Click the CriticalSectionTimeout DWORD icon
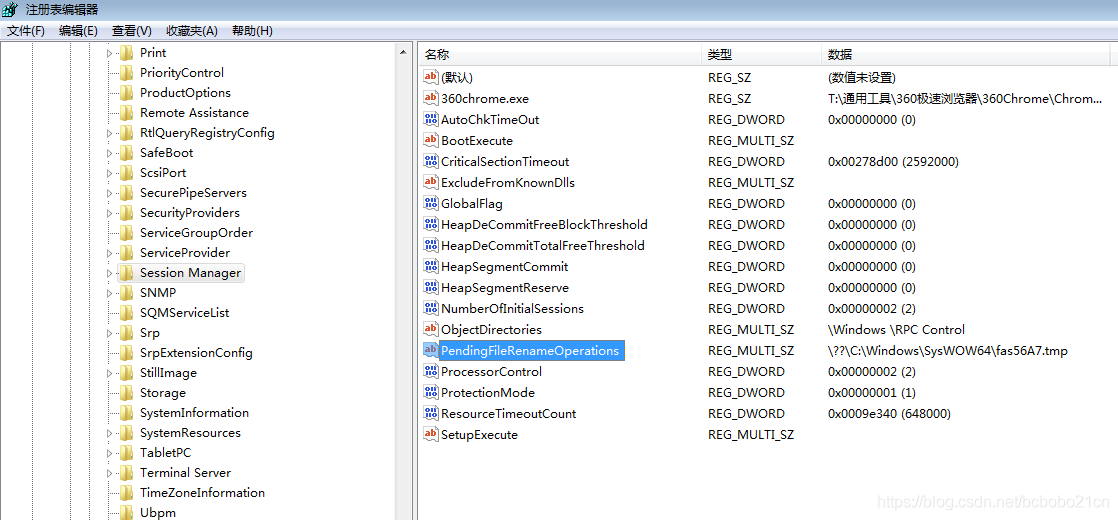This screenshot has width=1118, height=520. [x=431, y=161]
